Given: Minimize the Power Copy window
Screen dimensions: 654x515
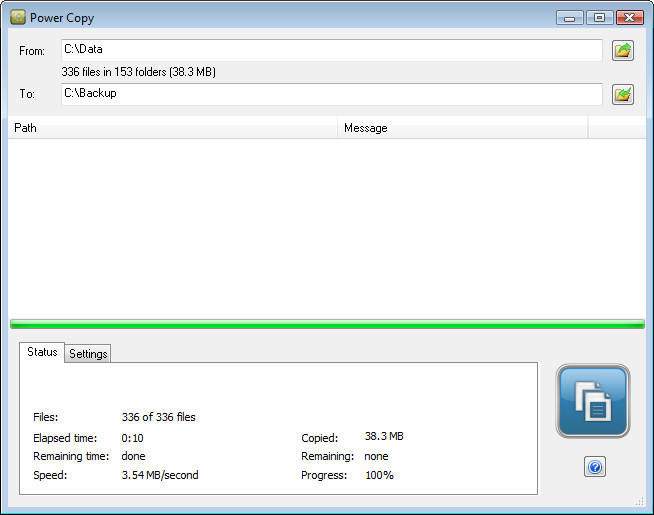Looking at the screenshot, I should (569, 18).
